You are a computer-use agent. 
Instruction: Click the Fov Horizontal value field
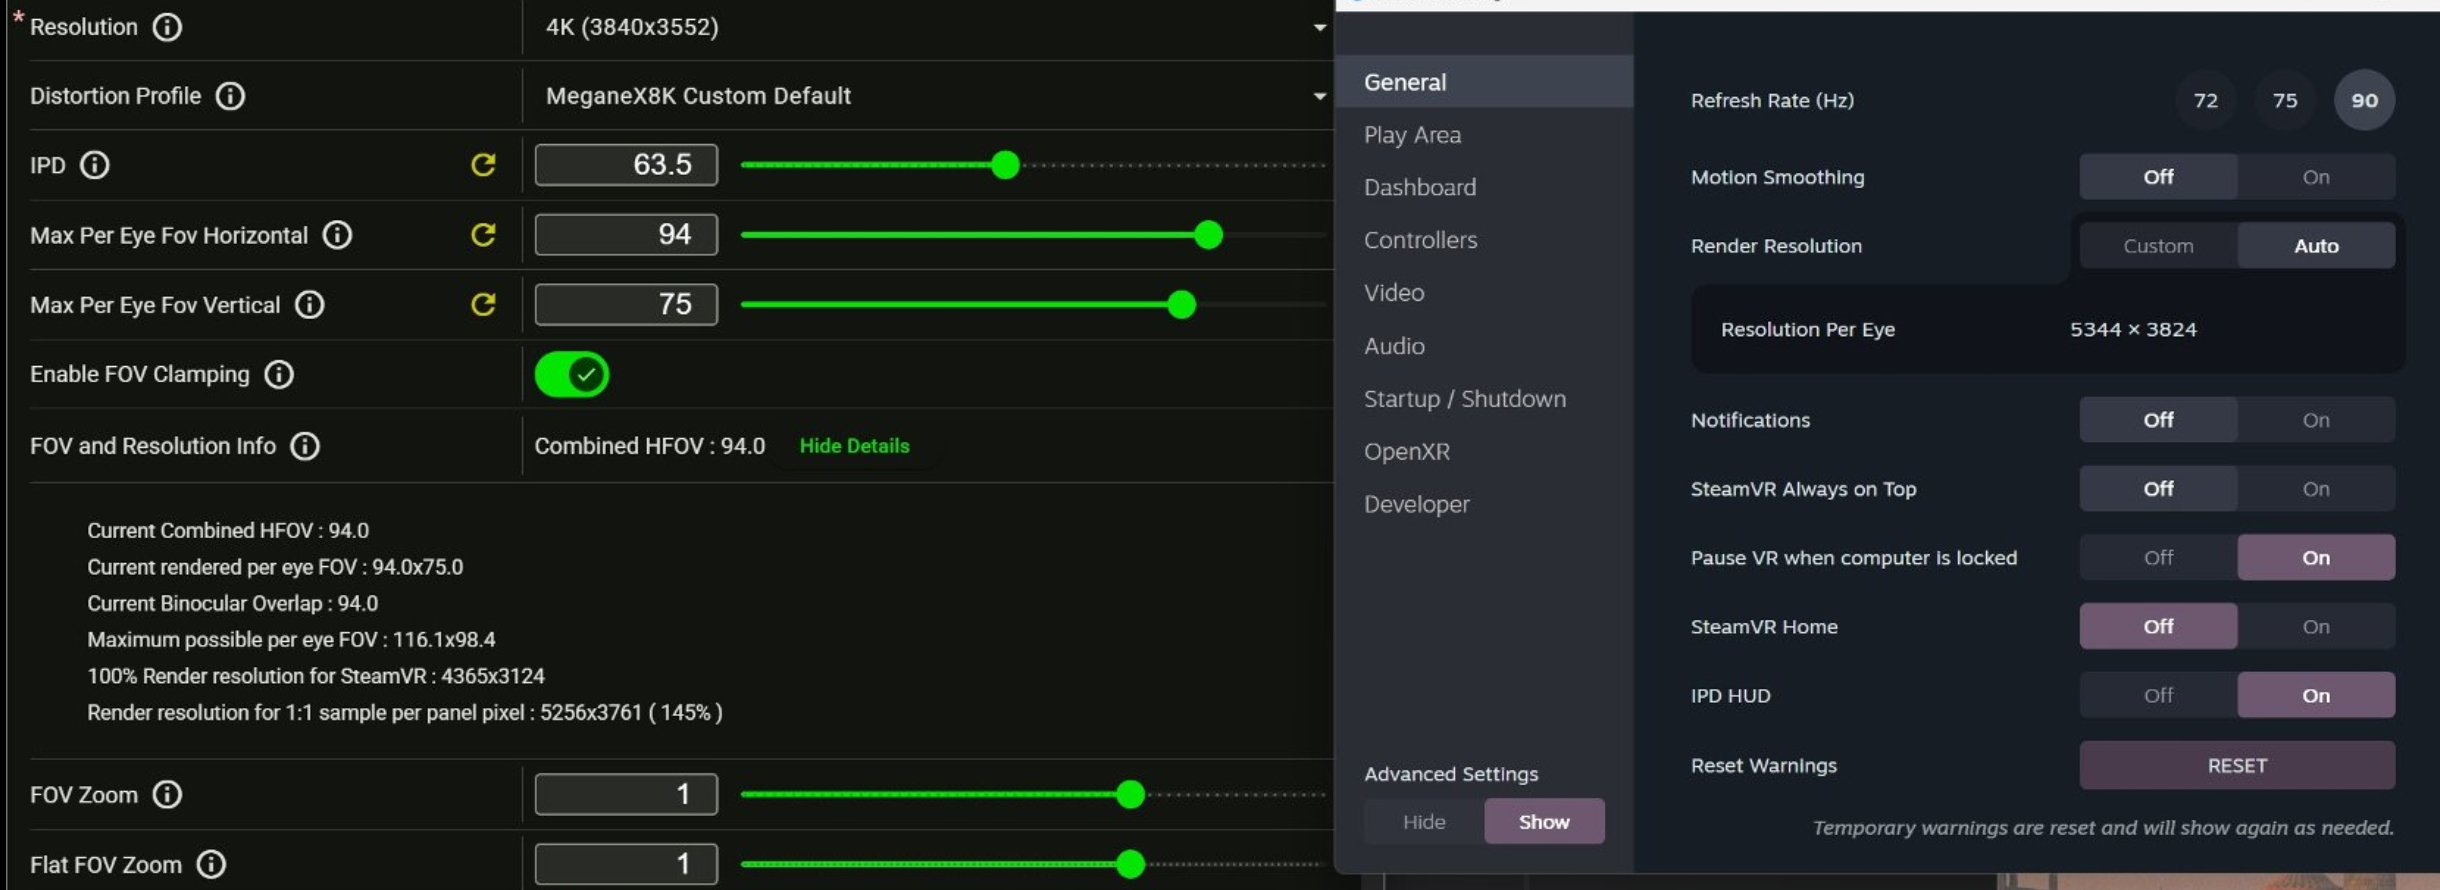[x=626, y=235]
